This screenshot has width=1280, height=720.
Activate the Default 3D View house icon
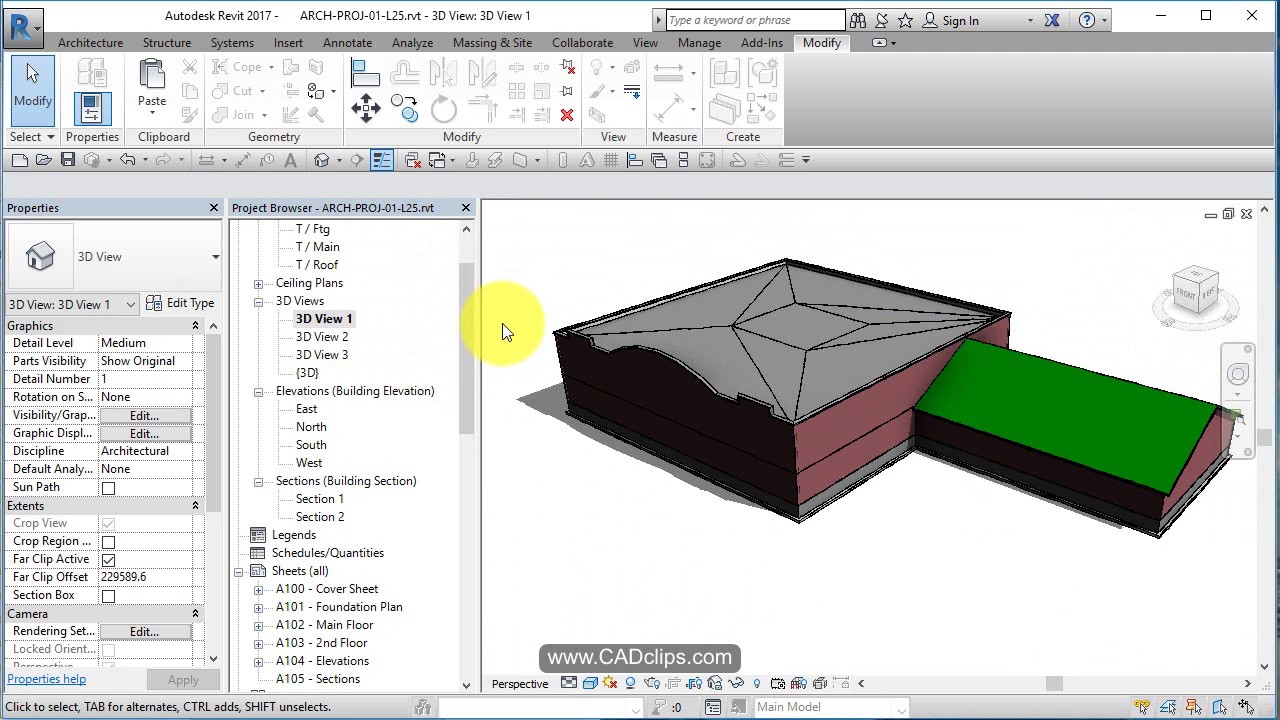click(322, 160)
